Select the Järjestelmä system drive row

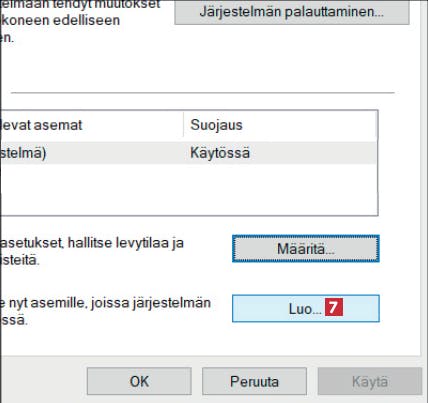(x=189, y=153)
